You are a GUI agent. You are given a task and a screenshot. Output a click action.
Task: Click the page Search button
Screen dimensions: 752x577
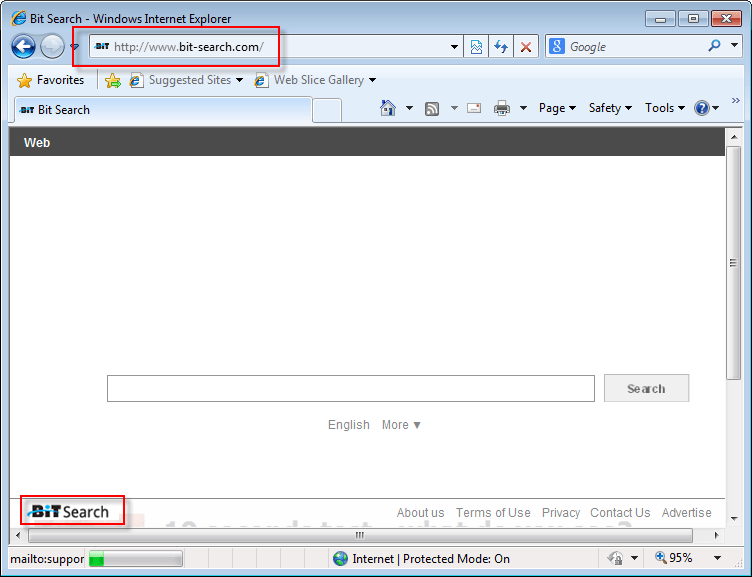(x=646, y=389)
